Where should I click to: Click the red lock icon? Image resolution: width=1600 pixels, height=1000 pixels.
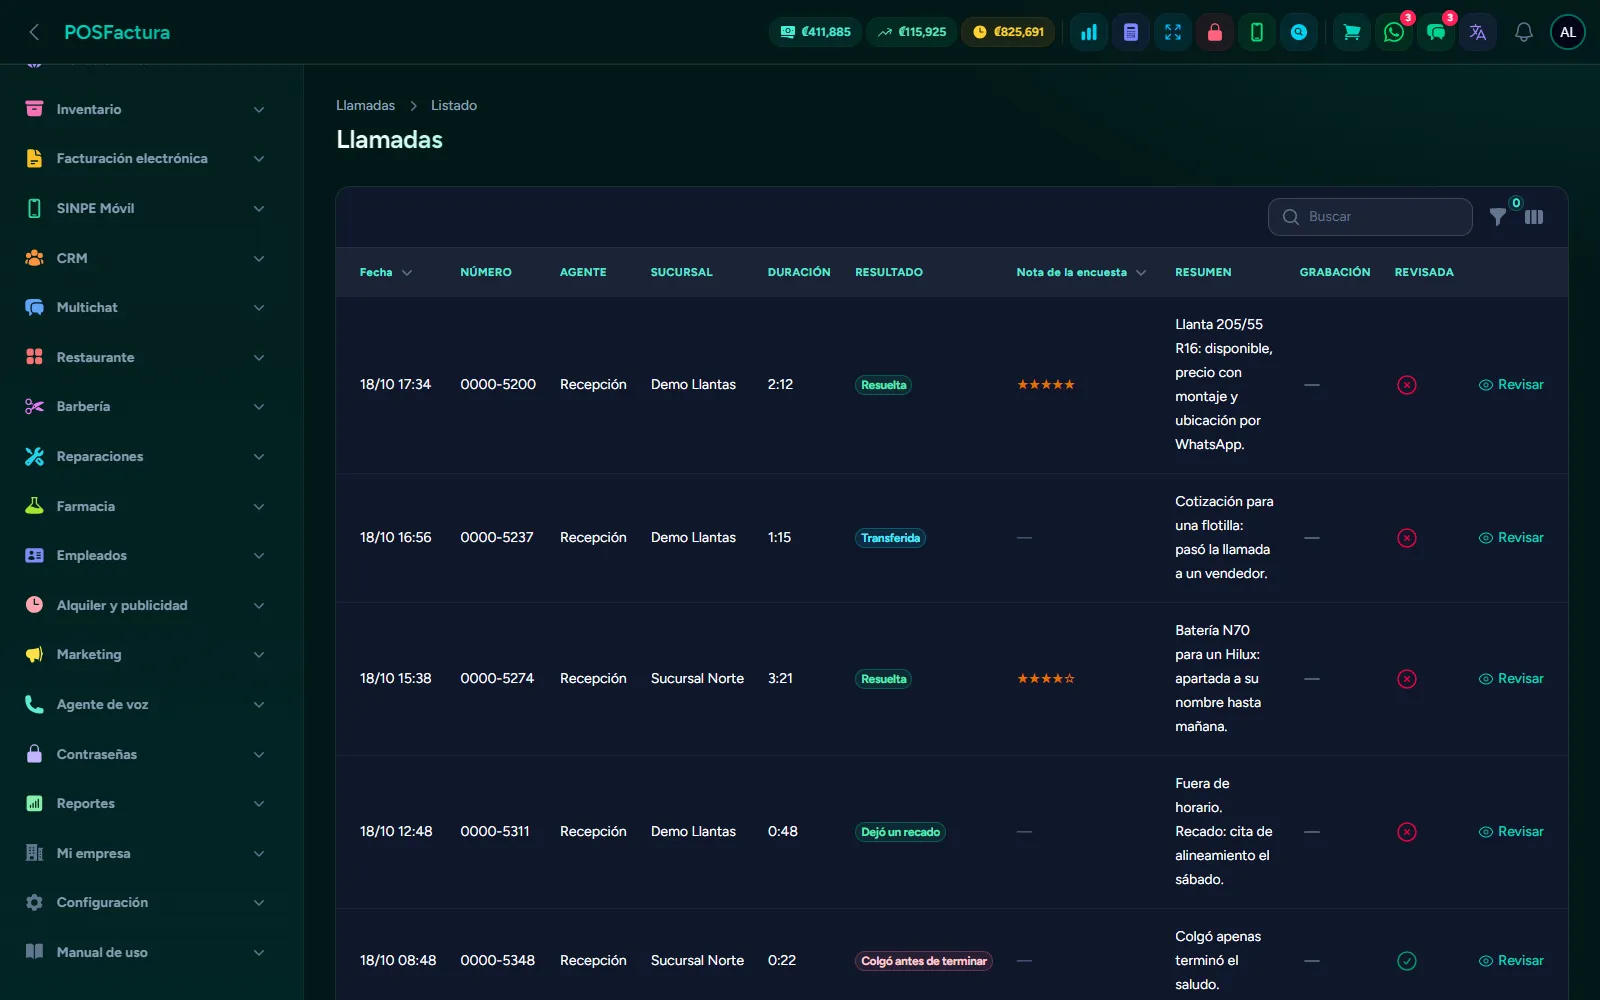pos(1215,32)
